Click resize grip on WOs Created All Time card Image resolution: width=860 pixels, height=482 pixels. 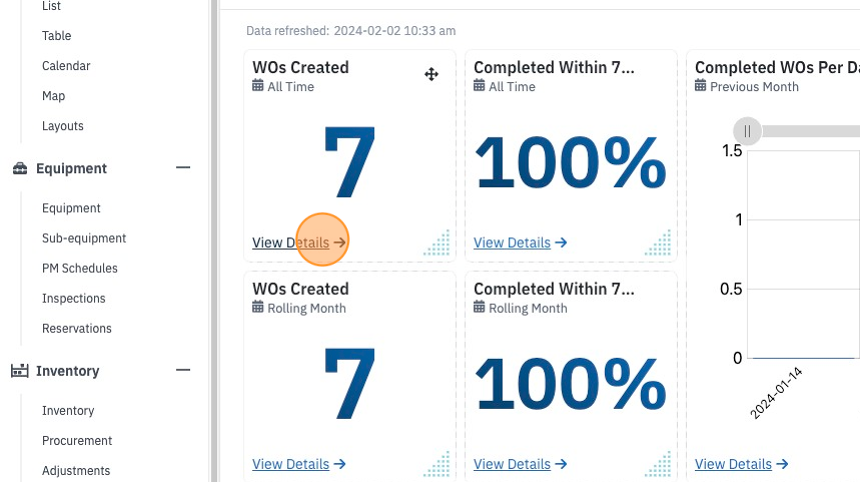[x=437, y=242]
